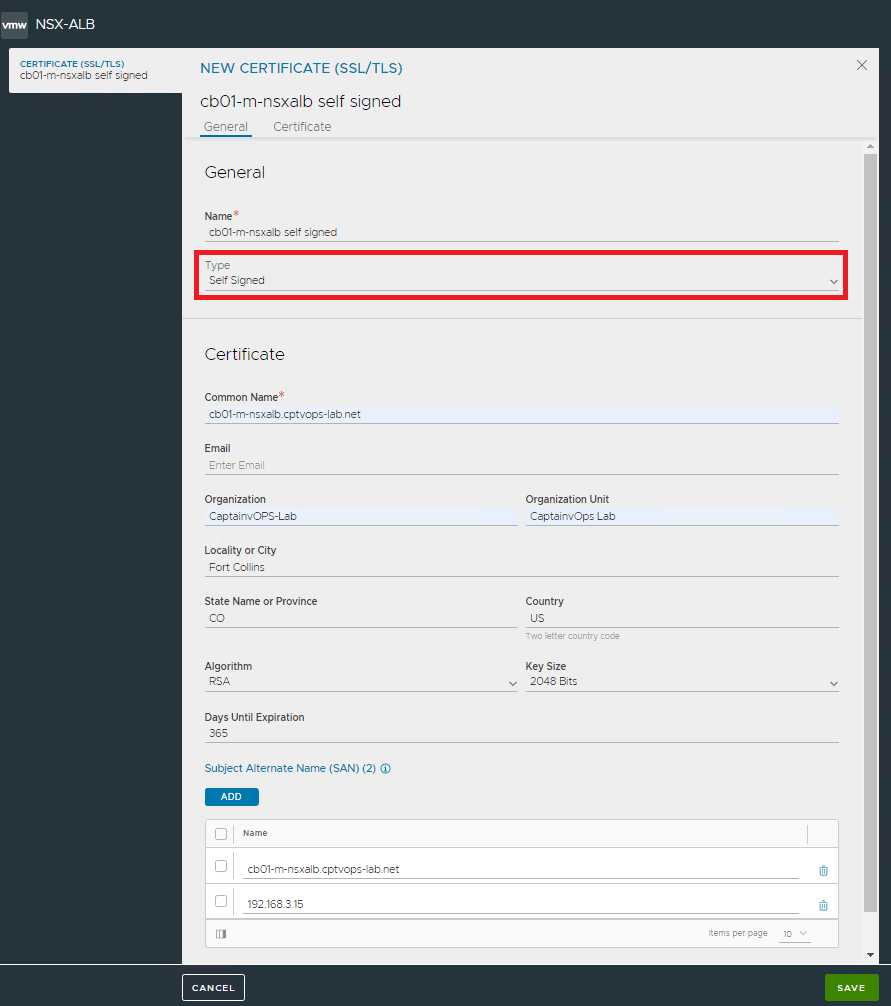Toggle the select-all checkbox in SAN table
This screenshot has width=891, height=1006.
tap(221, 833)
